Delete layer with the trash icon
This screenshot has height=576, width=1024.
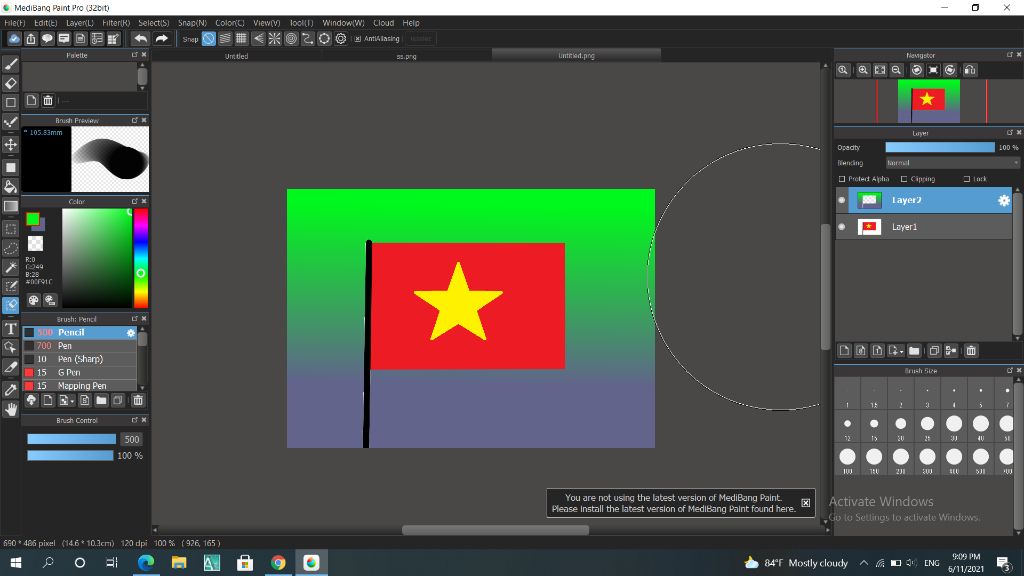point(971,351)
